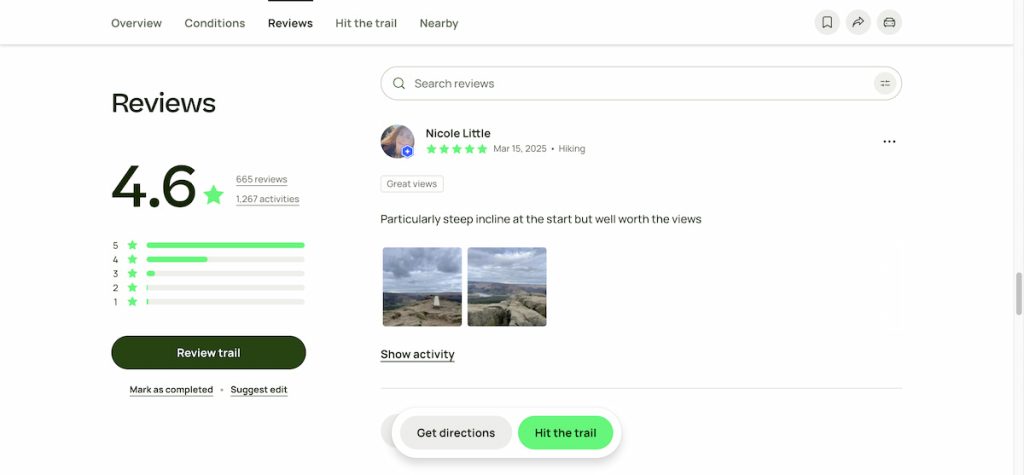Click the Nicole Little reviewer name

tap(458, 133)
